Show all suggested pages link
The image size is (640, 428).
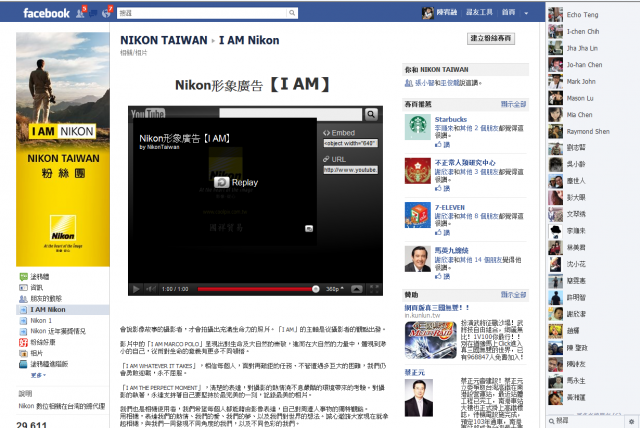pos(513,104)
